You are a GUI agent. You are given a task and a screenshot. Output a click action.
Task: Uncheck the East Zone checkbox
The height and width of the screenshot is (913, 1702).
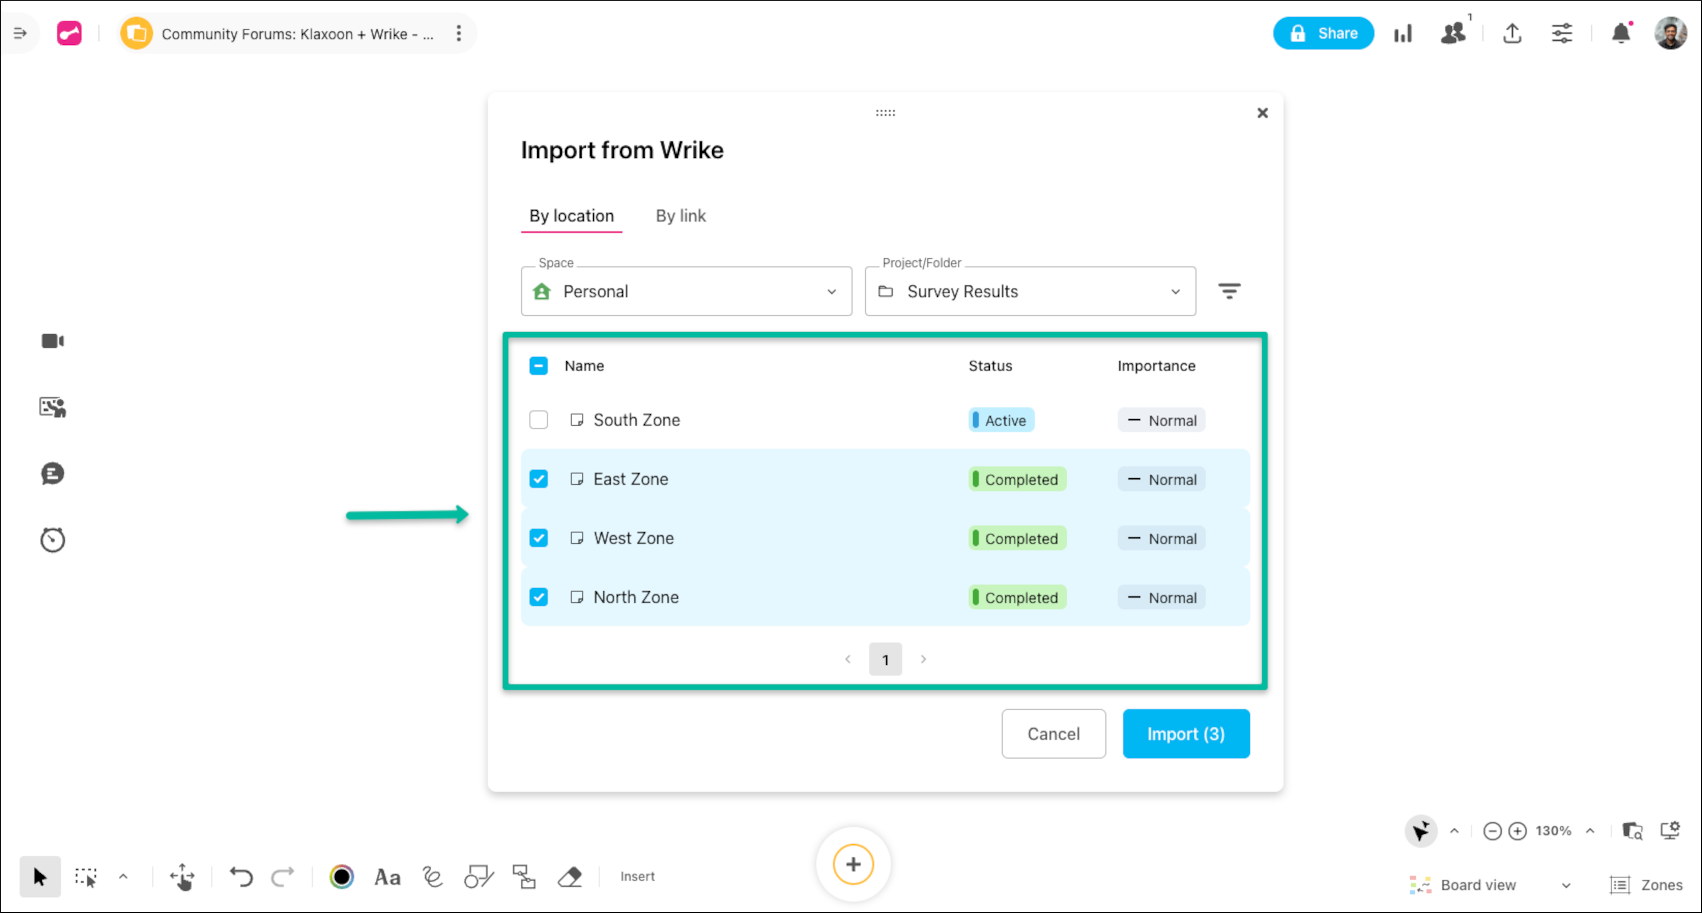[x=538, y=479]
